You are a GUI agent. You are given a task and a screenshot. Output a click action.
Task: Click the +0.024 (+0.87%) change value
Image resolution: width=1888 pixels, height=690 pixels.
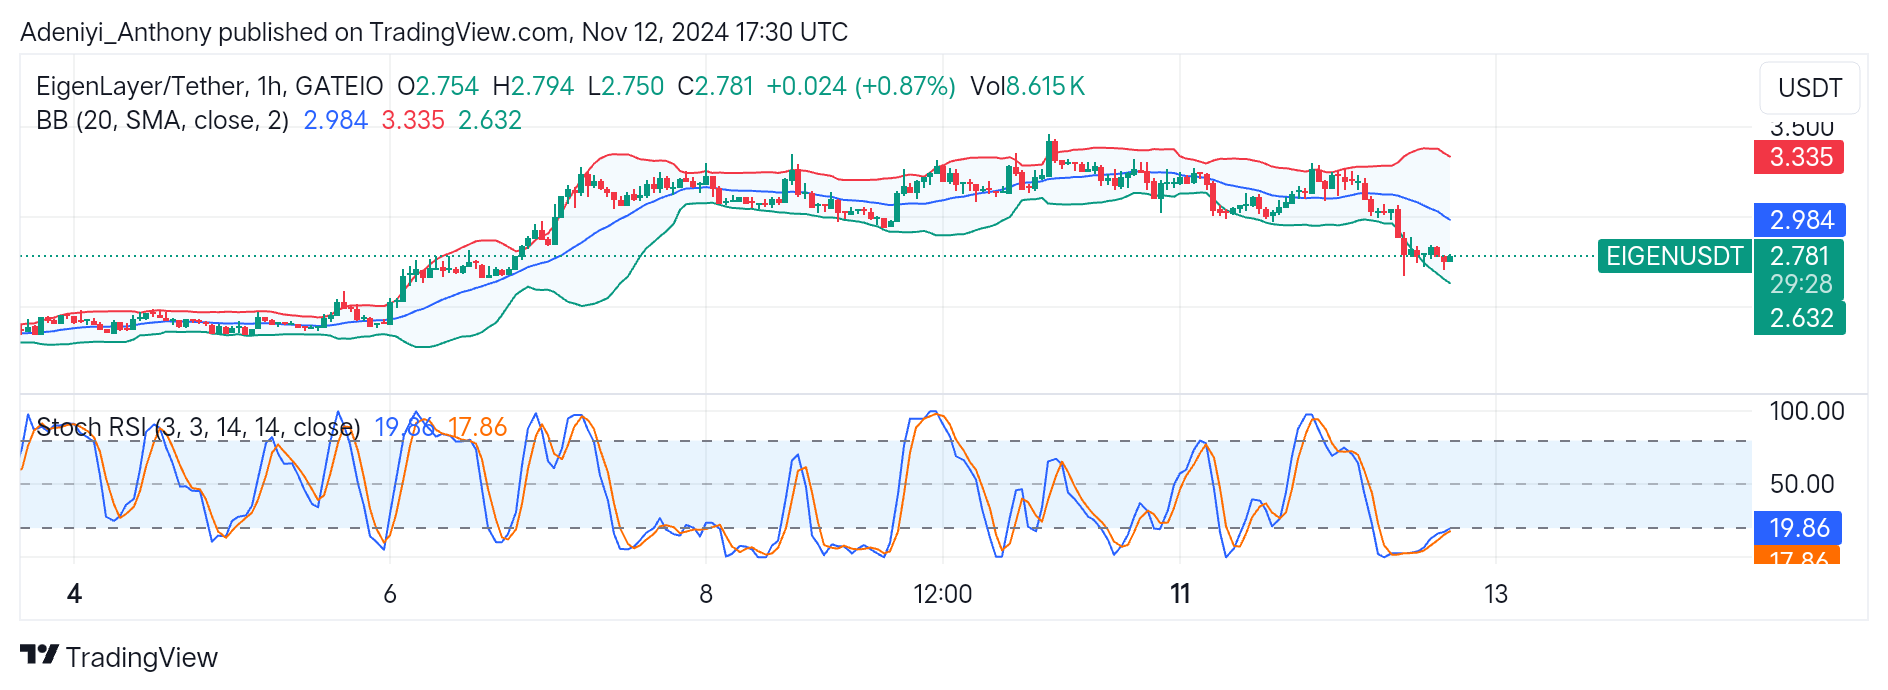click(x=861, y=86)
